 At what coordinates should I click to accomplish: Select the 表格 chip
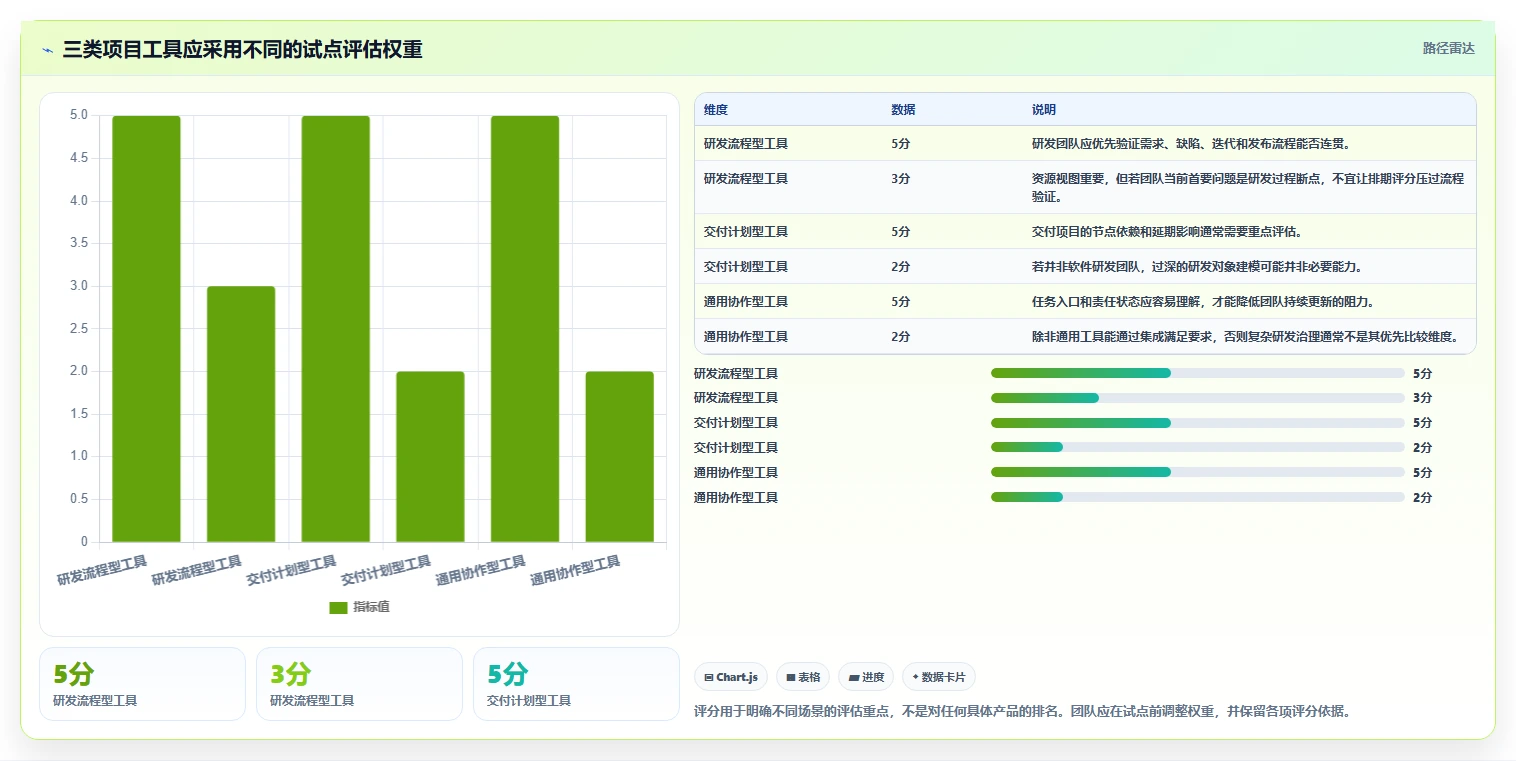pyautogui.click(x=803, y=677)
